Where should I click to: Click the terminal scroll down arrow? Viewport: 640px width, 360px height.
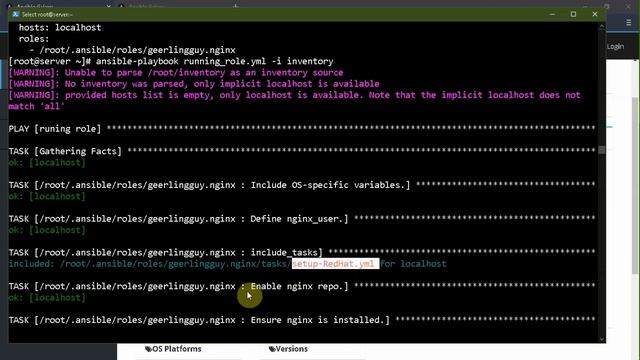coord(602,339)
